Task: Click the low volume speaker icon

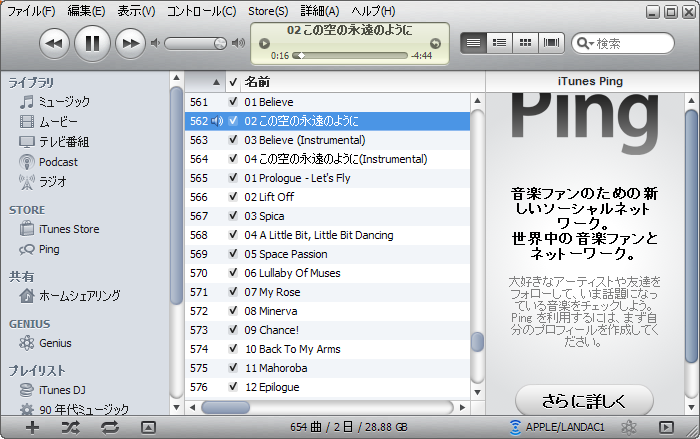Action: tap(155, 43)
